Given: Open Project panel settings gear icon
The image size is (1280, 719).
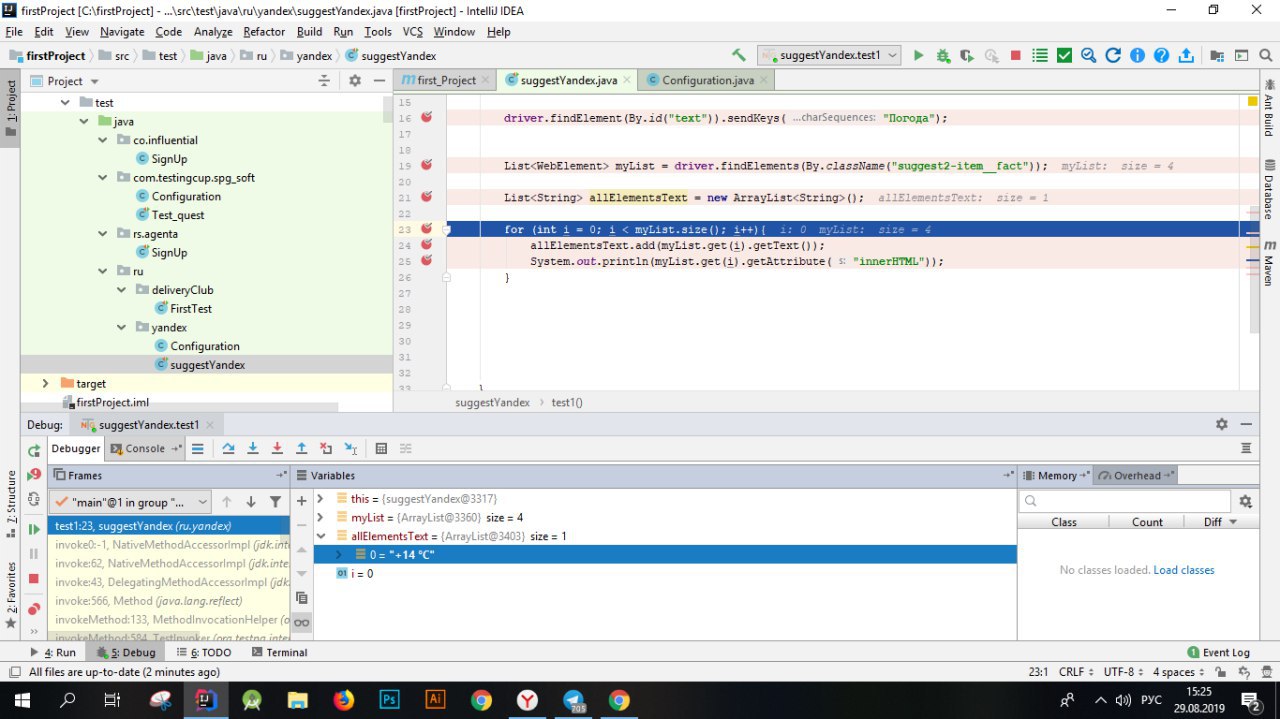Looking at the screenshot, I should [x=354, y=81].
